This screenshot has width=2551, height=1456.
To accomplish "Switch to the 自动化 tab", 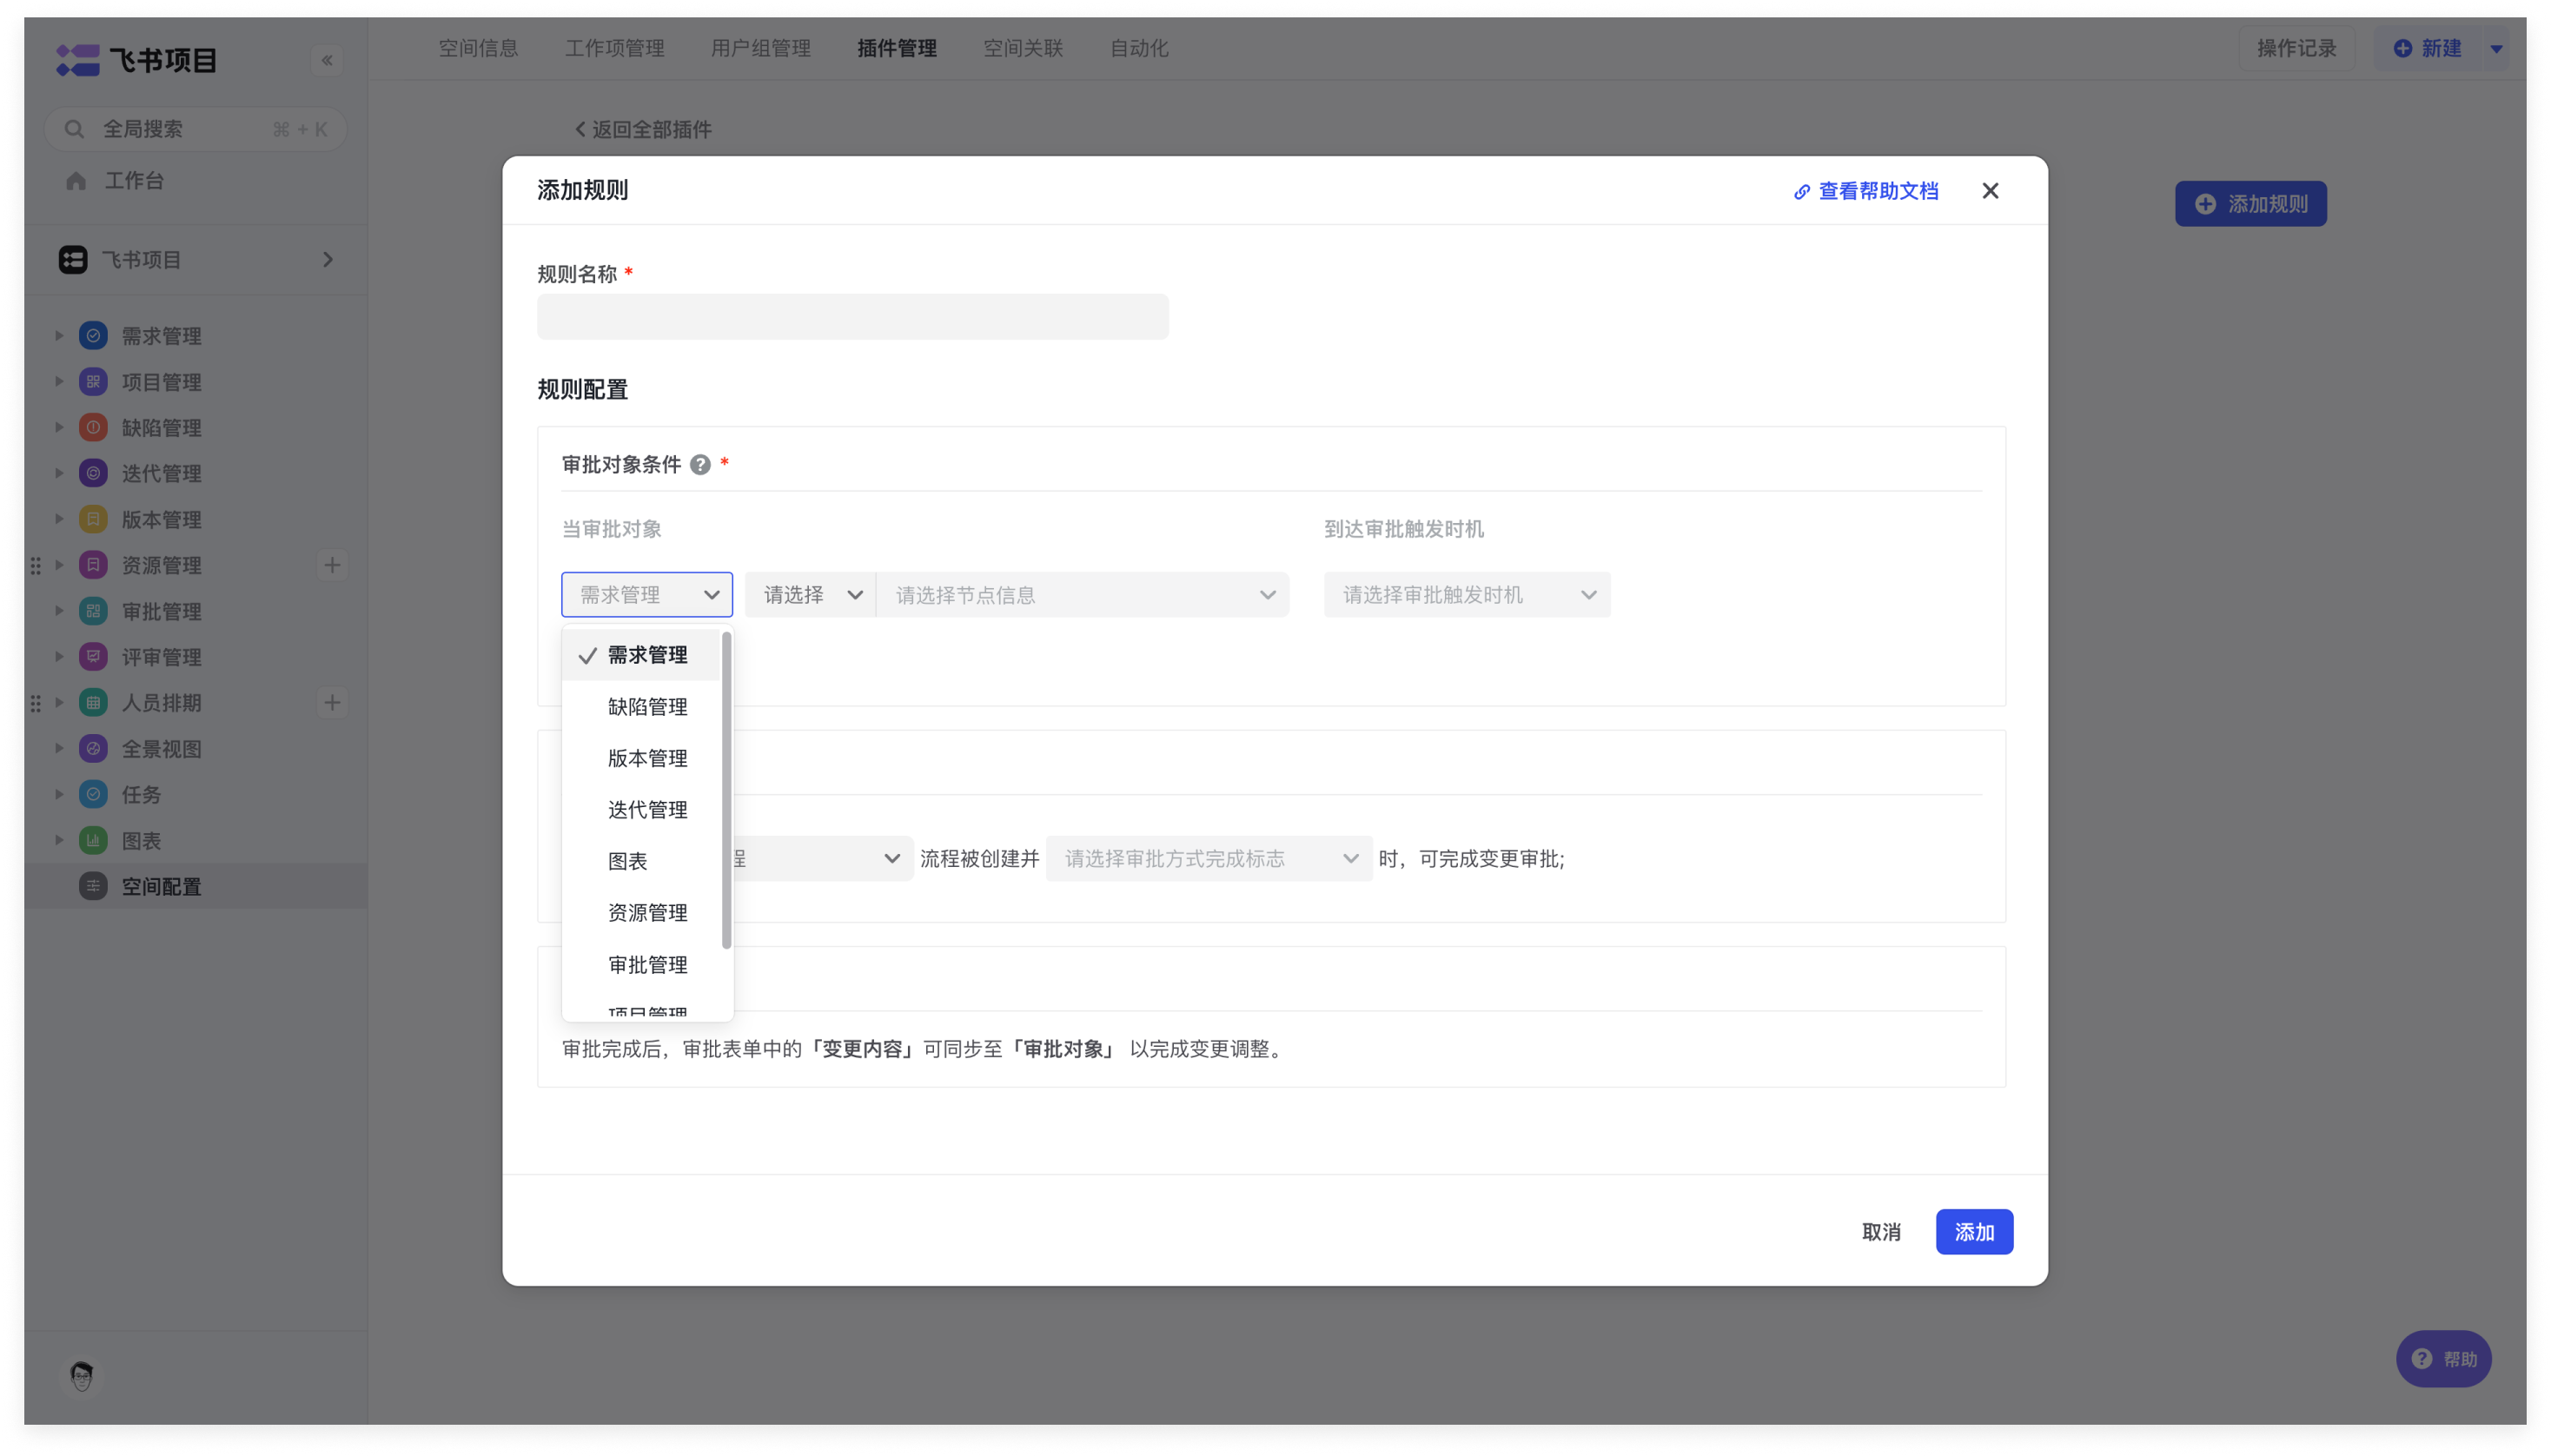I will 1138,48.
